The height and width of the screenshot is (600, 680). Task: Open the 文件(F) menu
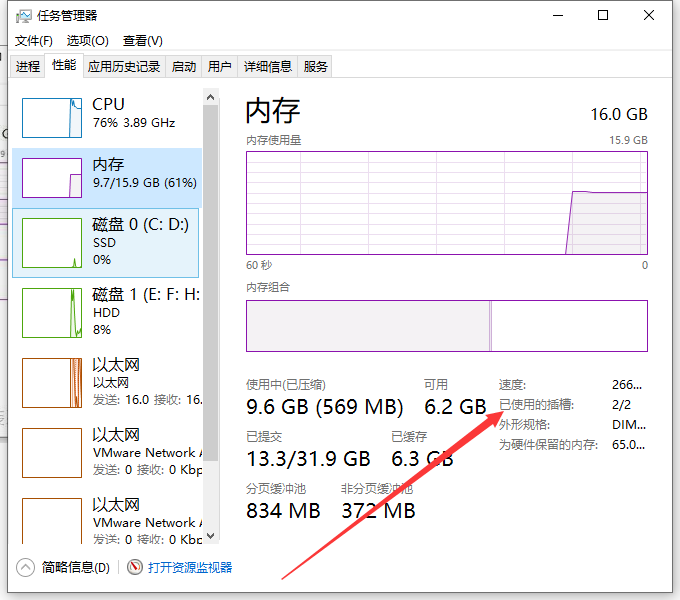pyautogui.click(x=33, y=41)
